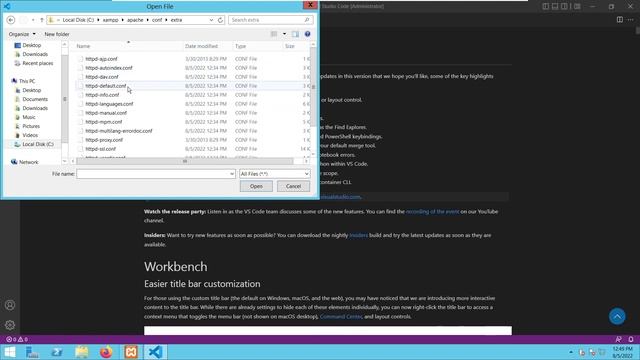Click the Split Editor icon in VS Code
The width and height of the screenshot is (640, 360).
[x=620, y=20]
